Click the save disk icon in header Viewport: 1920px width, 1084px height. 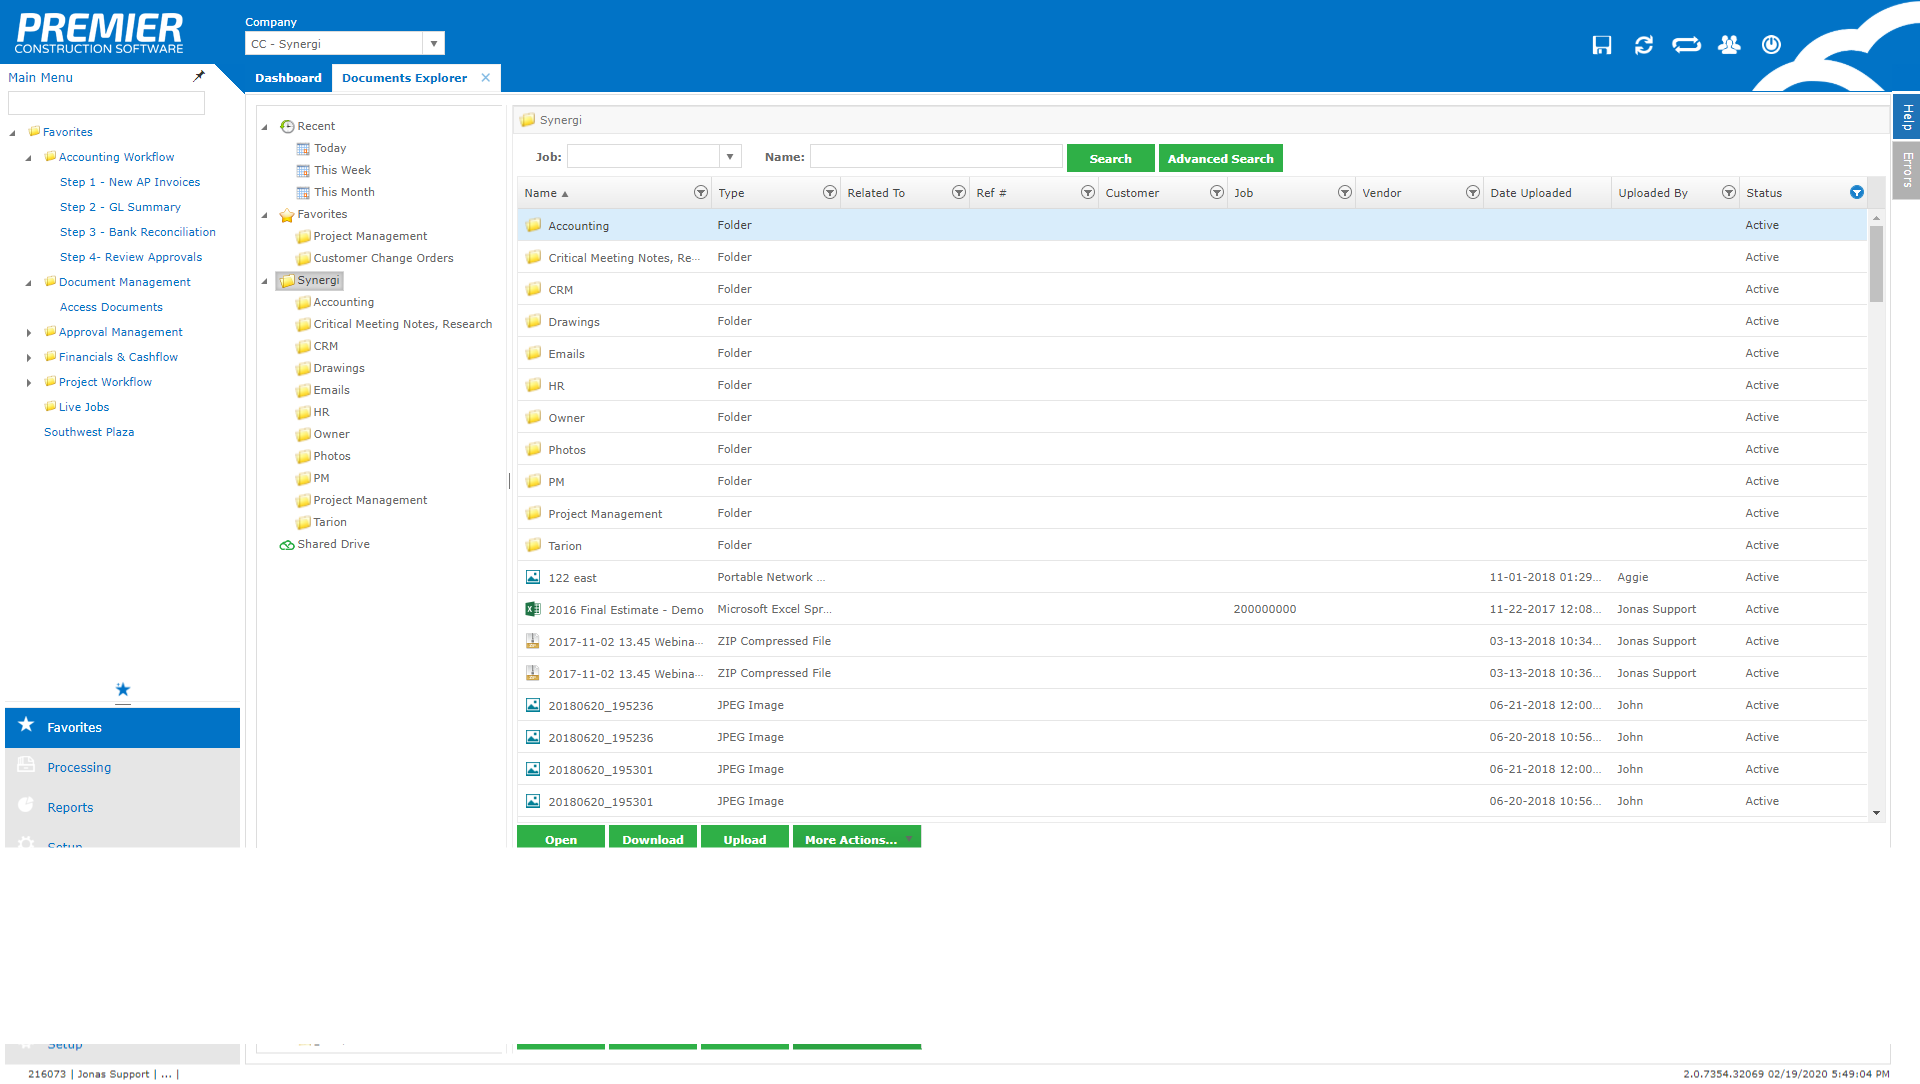pyautogui.click(x=1602, y=45)
